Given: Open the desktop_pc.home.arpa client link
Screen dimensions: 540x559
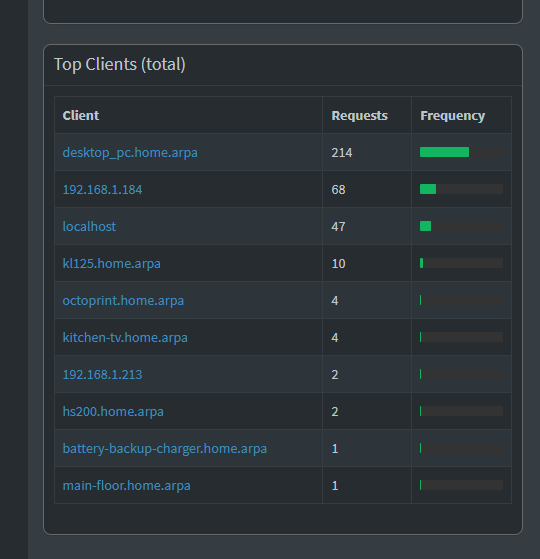Looking at the screenshot, I should tap(130, 153).
